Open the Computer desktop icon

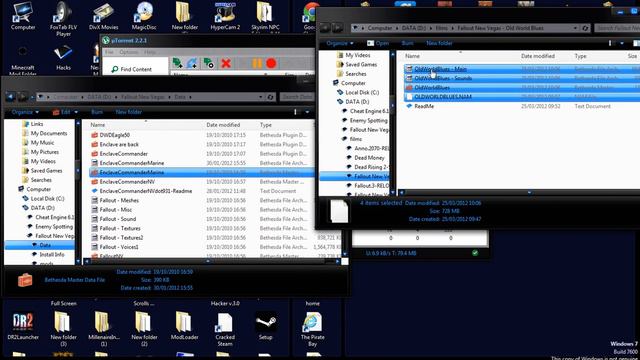pyautogui.click(x=22, y=16)
